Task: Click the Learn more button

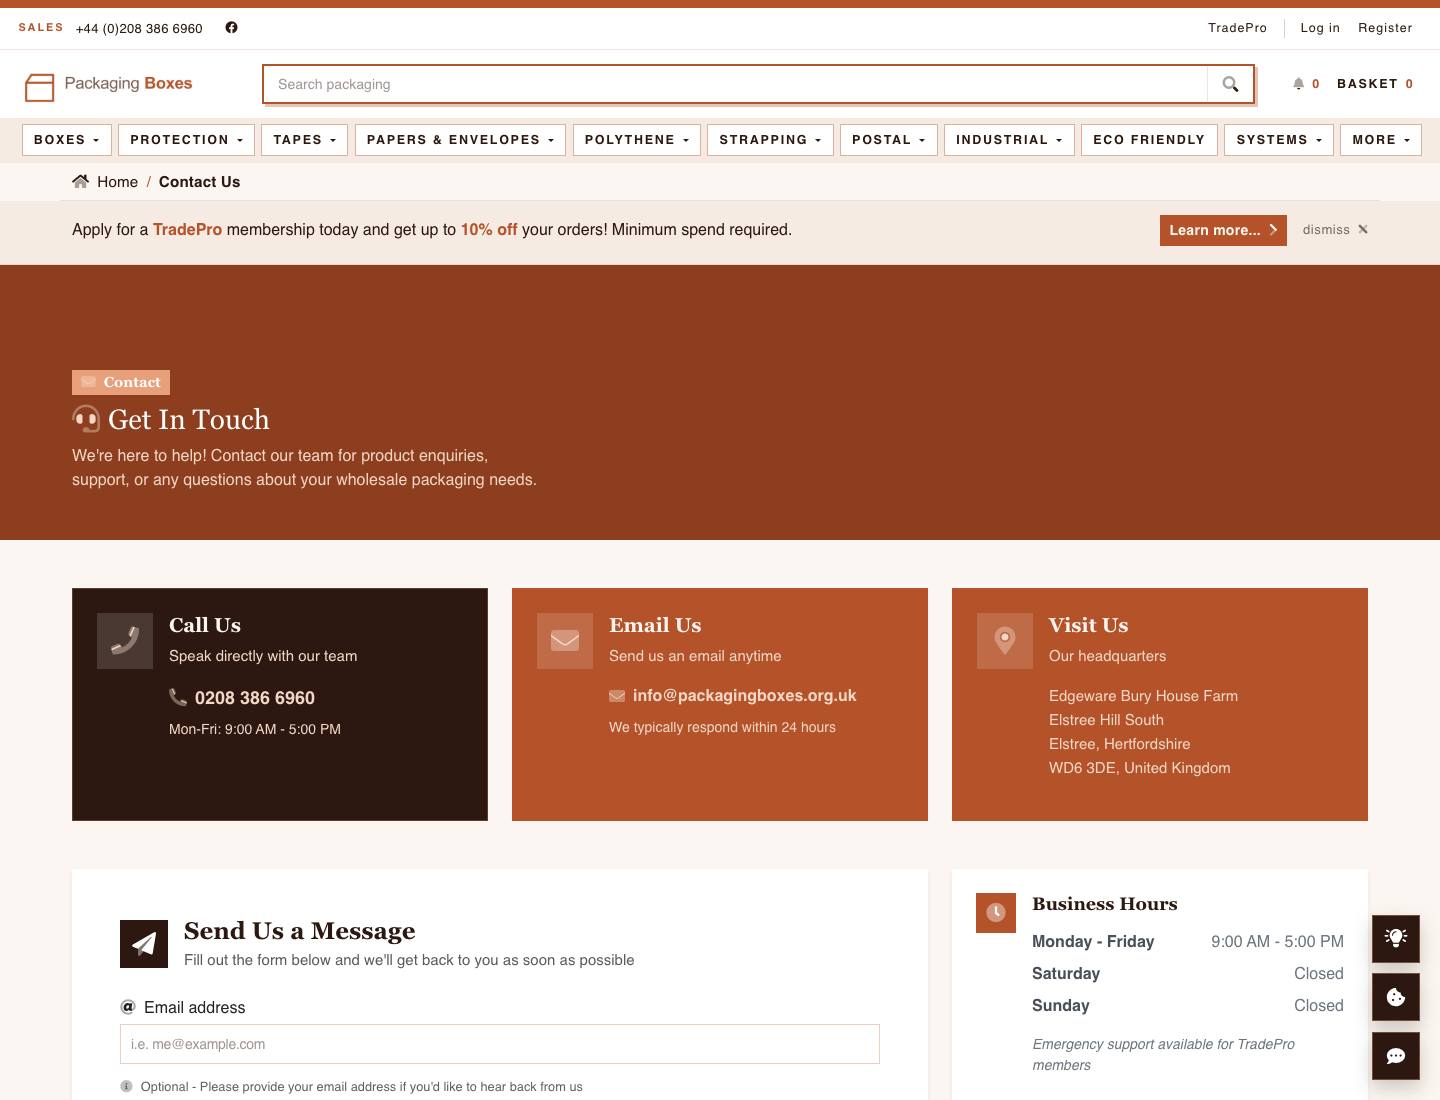Action: tap(1223, 230)
